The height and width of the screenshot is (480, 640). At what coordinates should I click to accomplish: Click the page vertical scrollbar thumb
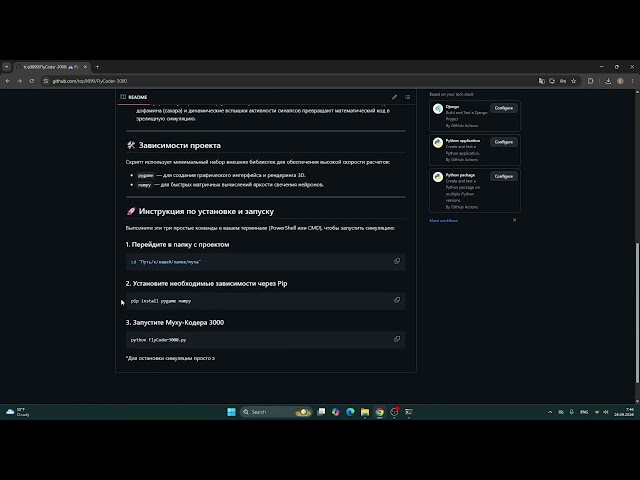[637, 312]
